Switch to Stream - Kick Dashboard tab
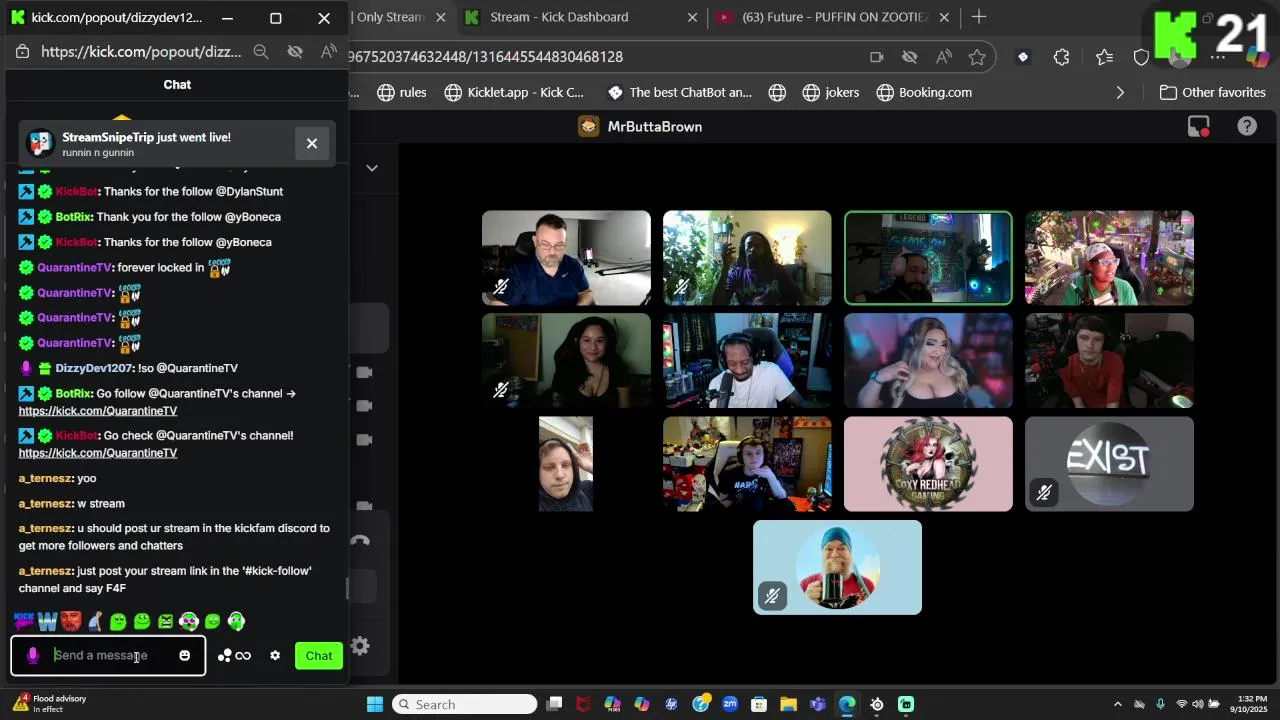Image resolution: width=1280 pixels, height=720 pixels. coord(559,17)
